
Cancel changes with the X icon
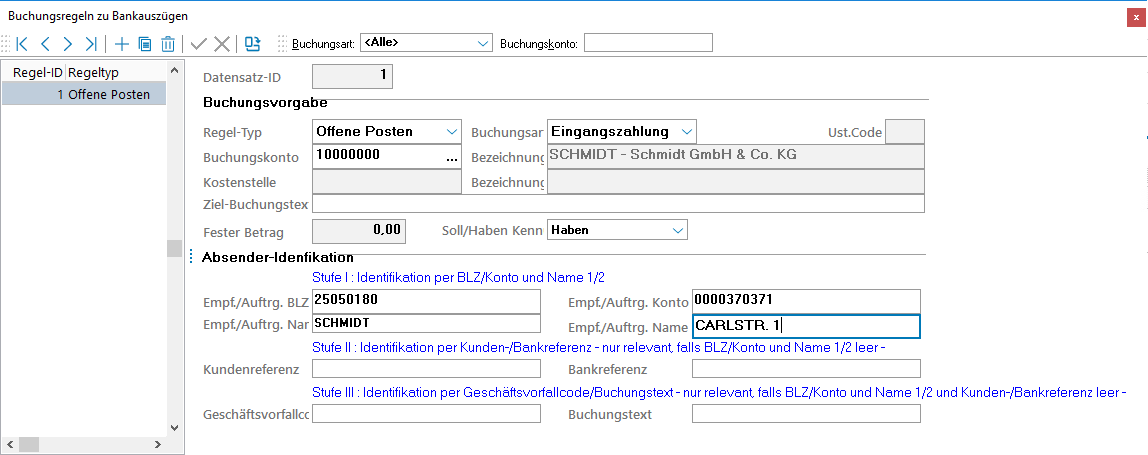point(221,44)
